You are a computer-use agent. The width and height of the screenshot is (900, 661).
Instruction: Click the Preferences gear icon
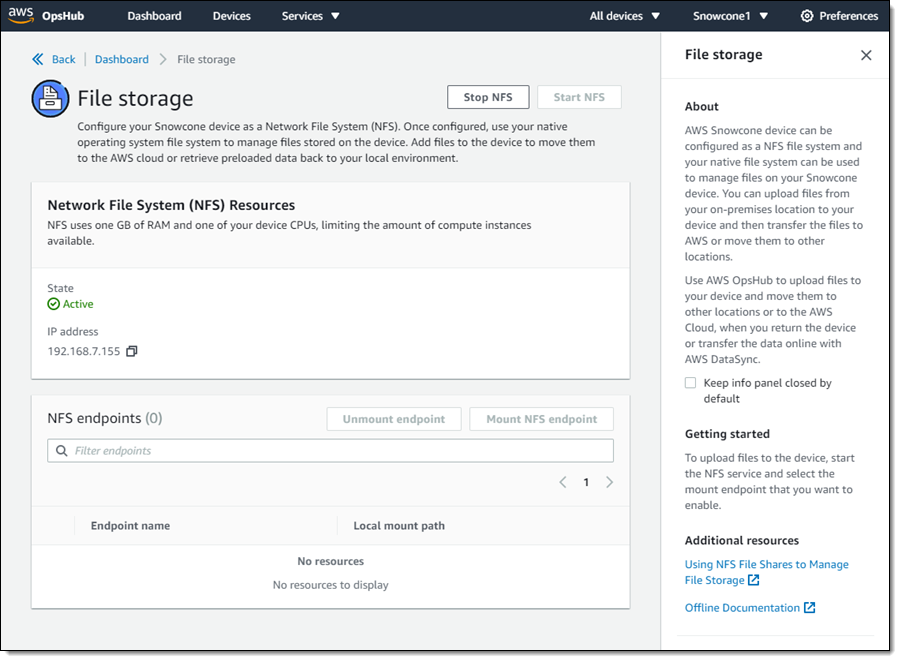[807, 16]
